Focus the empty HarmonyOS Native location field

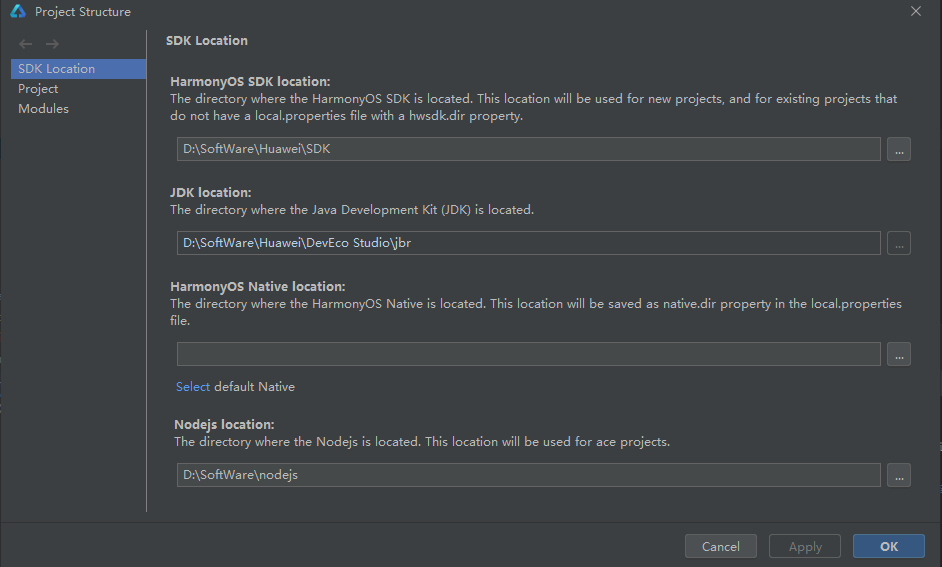[x=529, y=354]
